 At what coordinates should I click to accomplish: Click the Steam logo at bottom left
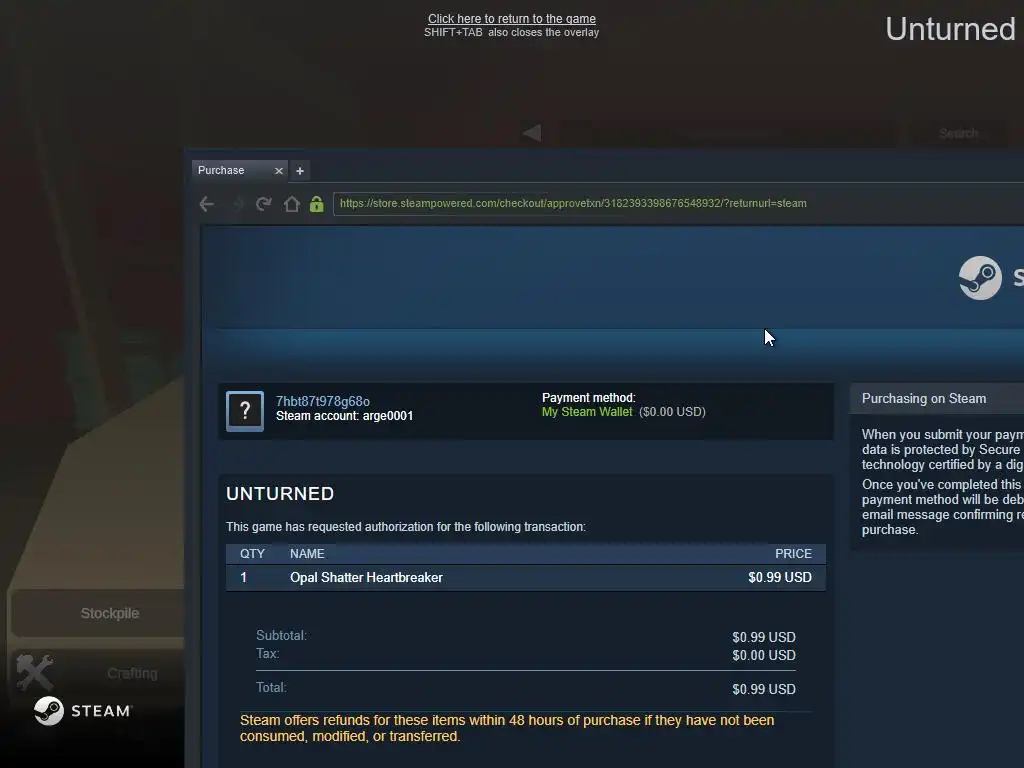click(82, 711)
